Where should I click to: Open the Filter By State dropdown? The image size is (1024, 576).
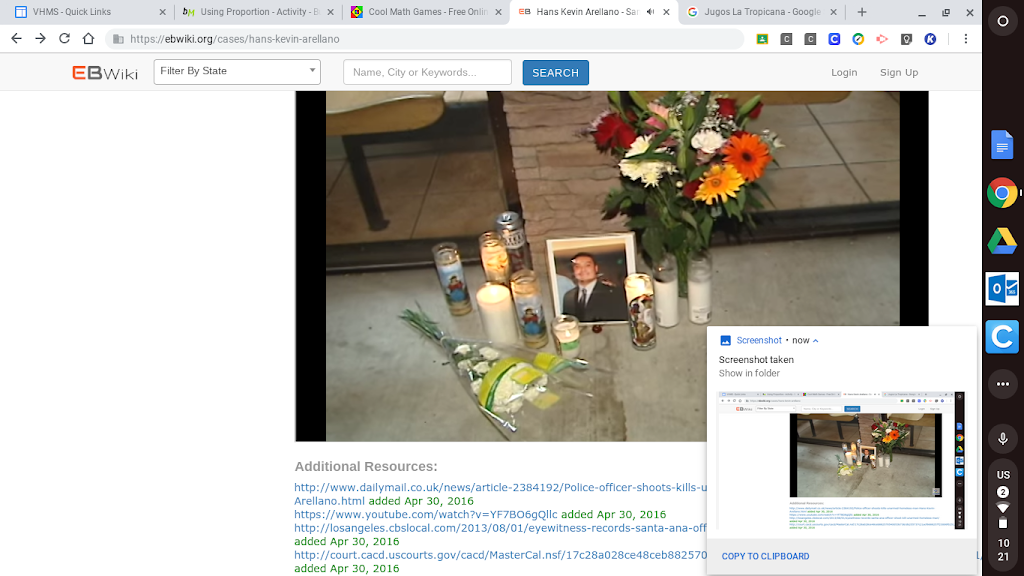pyautogui.click(x=237, y=72)
